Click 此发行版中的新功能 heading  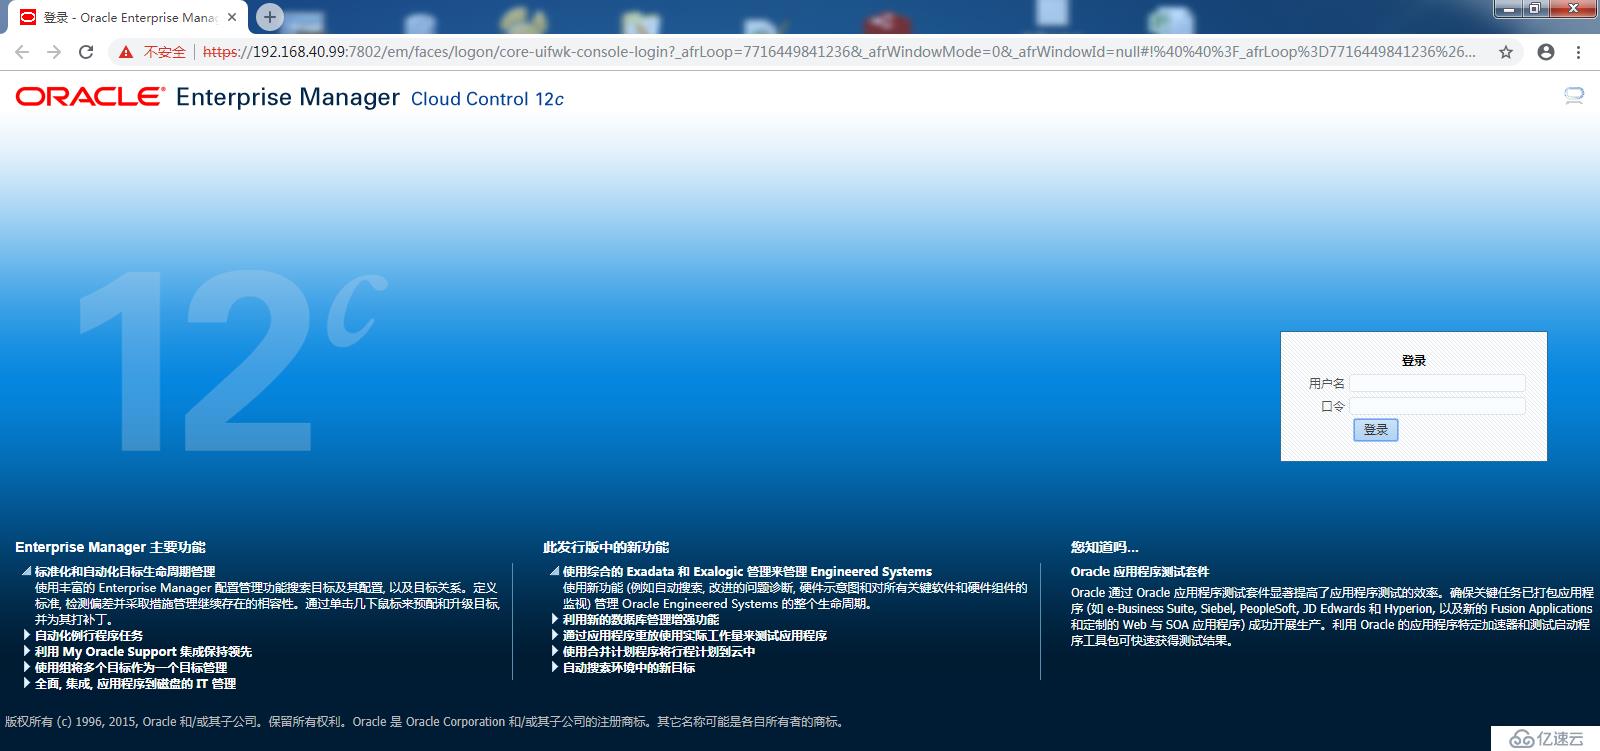coord(606,547)
